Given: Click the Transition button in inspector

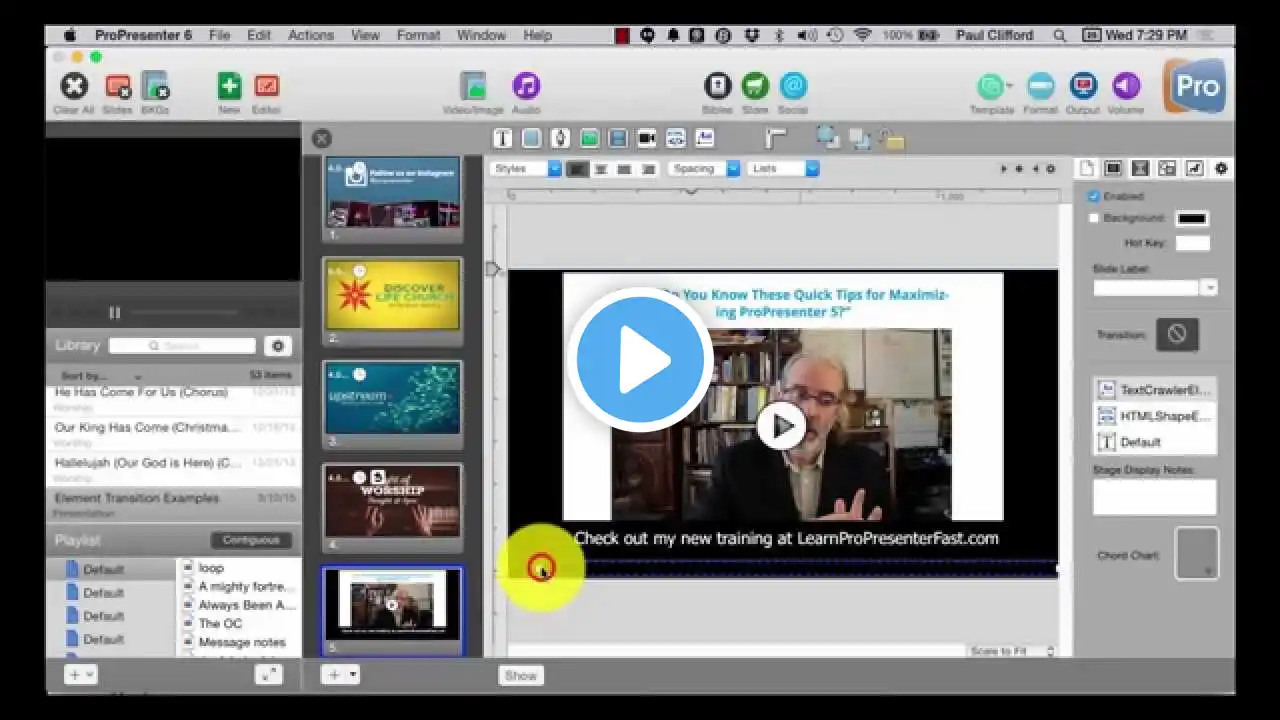Looking at the screenshot, I should (1177, 334).
